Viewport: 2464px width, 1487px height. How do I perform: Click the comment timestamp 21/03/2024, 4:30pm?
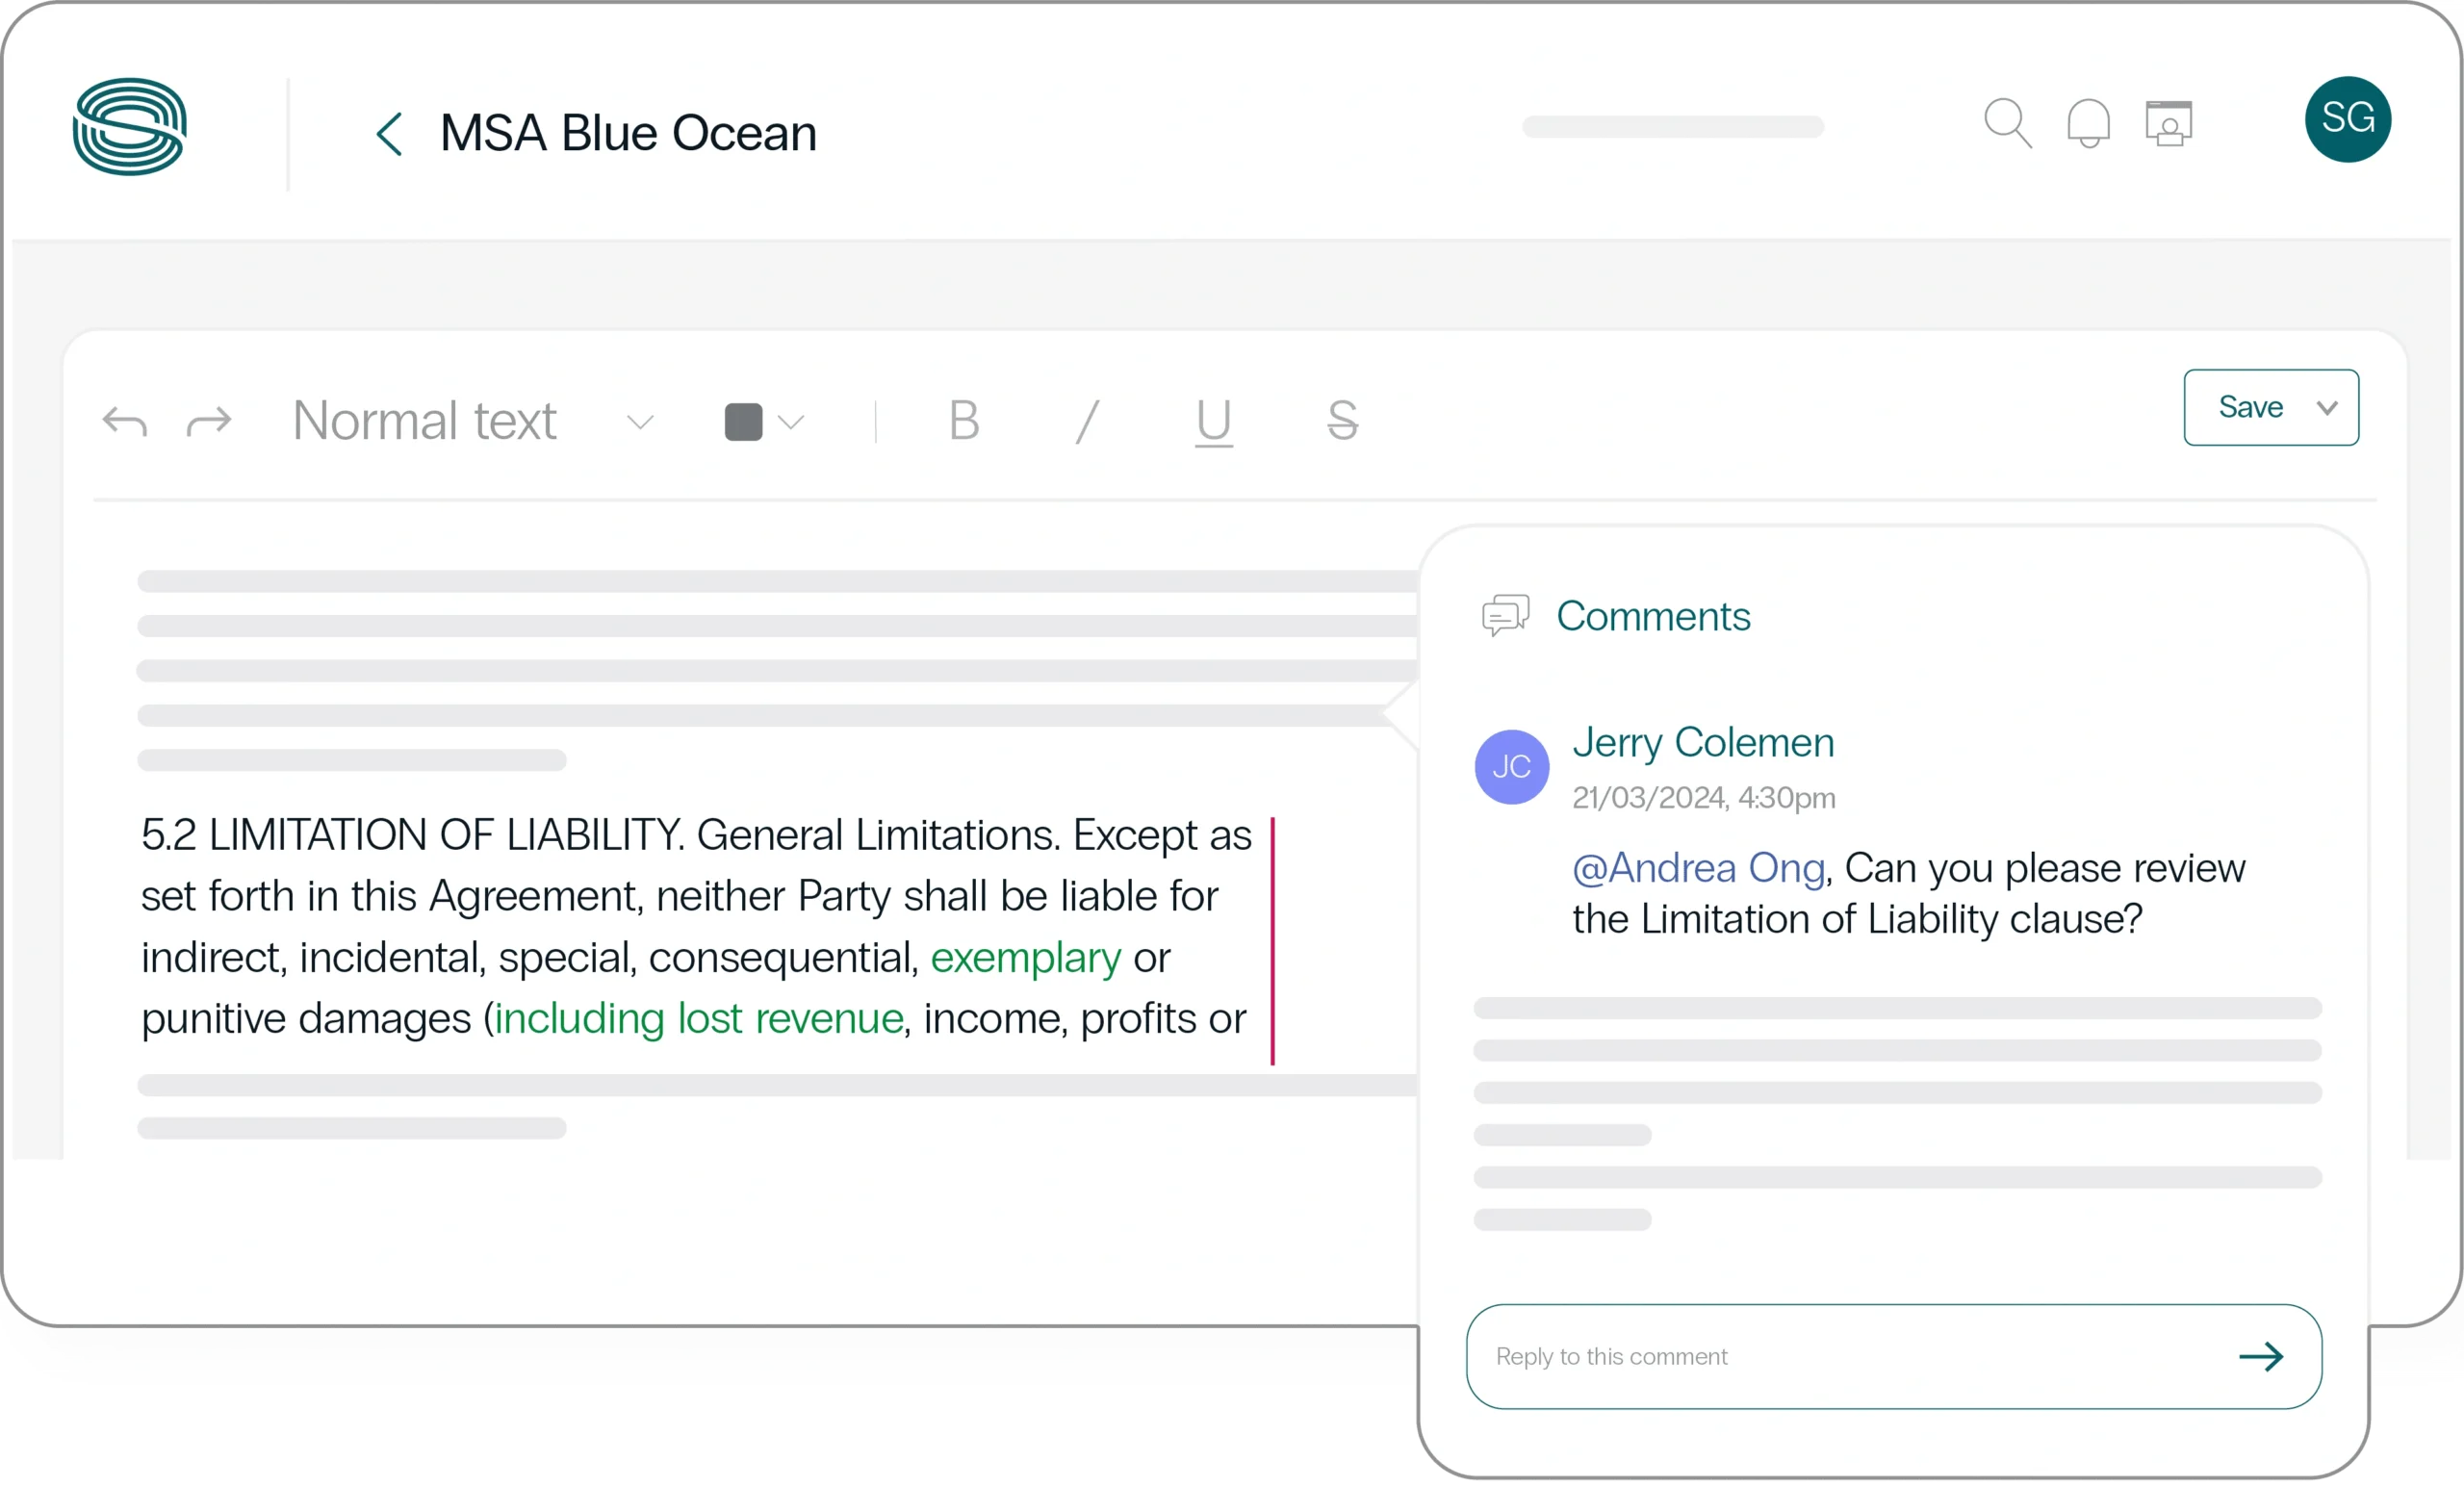(x=1703, y=798)
